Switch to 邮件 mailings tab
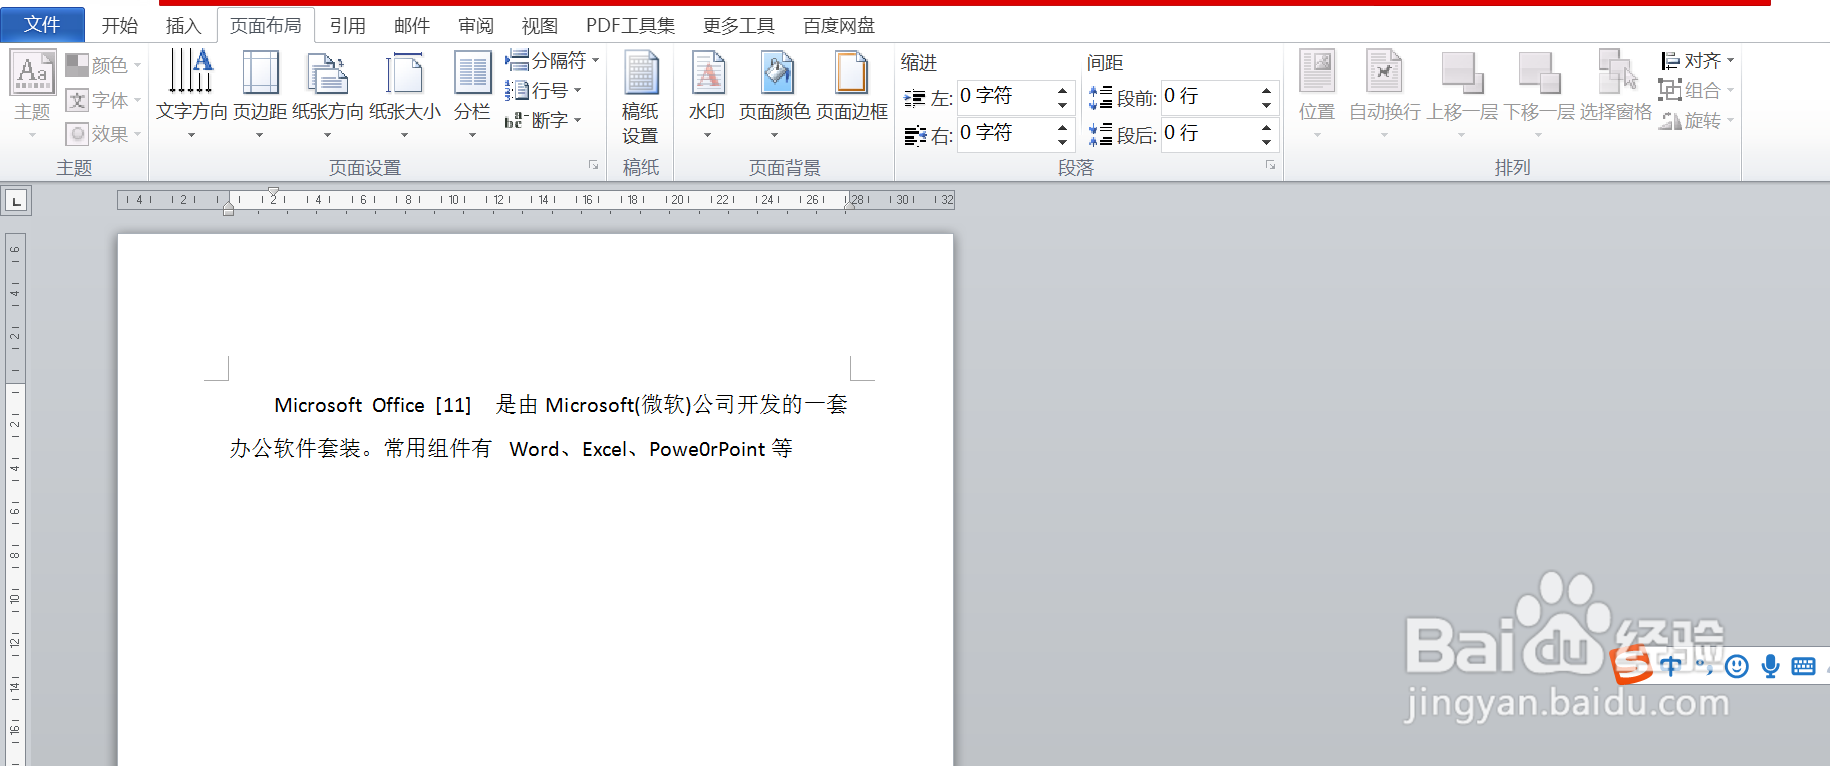Screen dimensions: 1830x766 coord(412,26)
